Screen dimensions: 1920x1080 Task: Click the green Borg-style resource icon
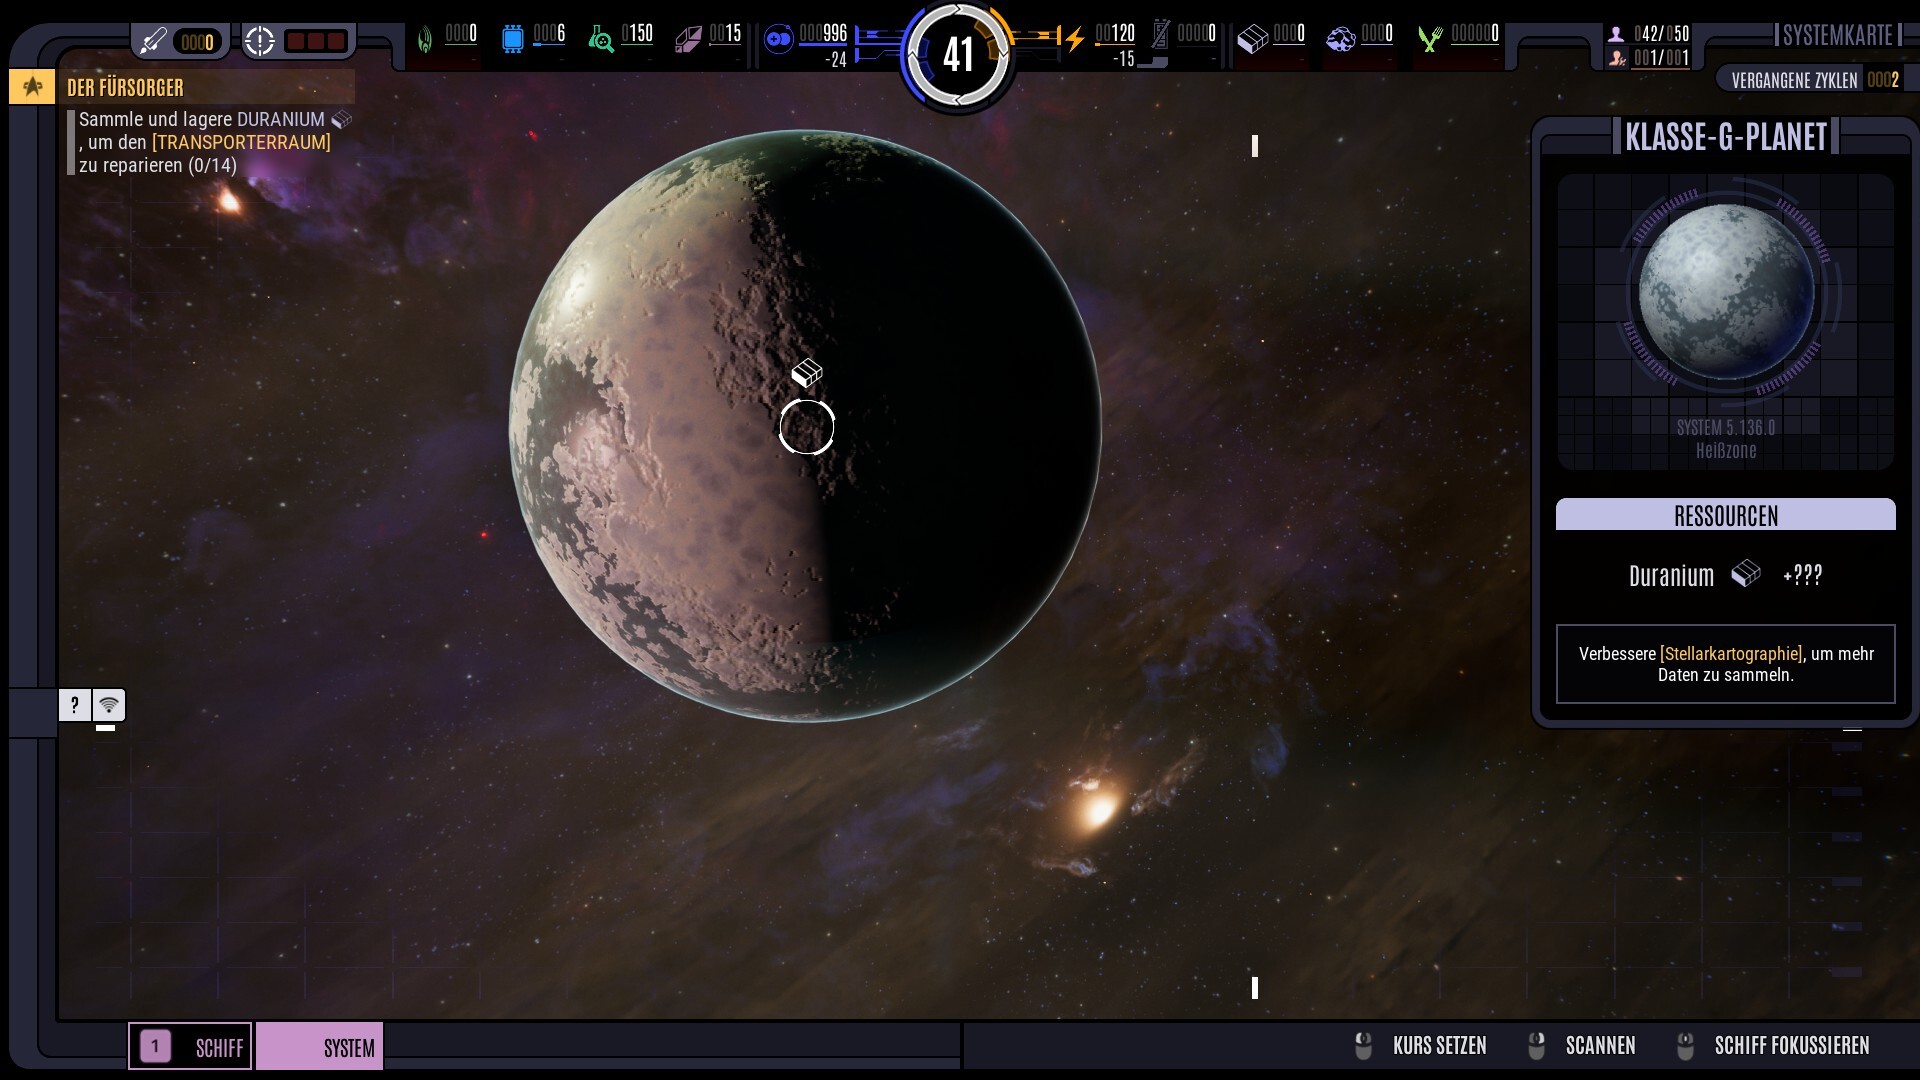425,39
